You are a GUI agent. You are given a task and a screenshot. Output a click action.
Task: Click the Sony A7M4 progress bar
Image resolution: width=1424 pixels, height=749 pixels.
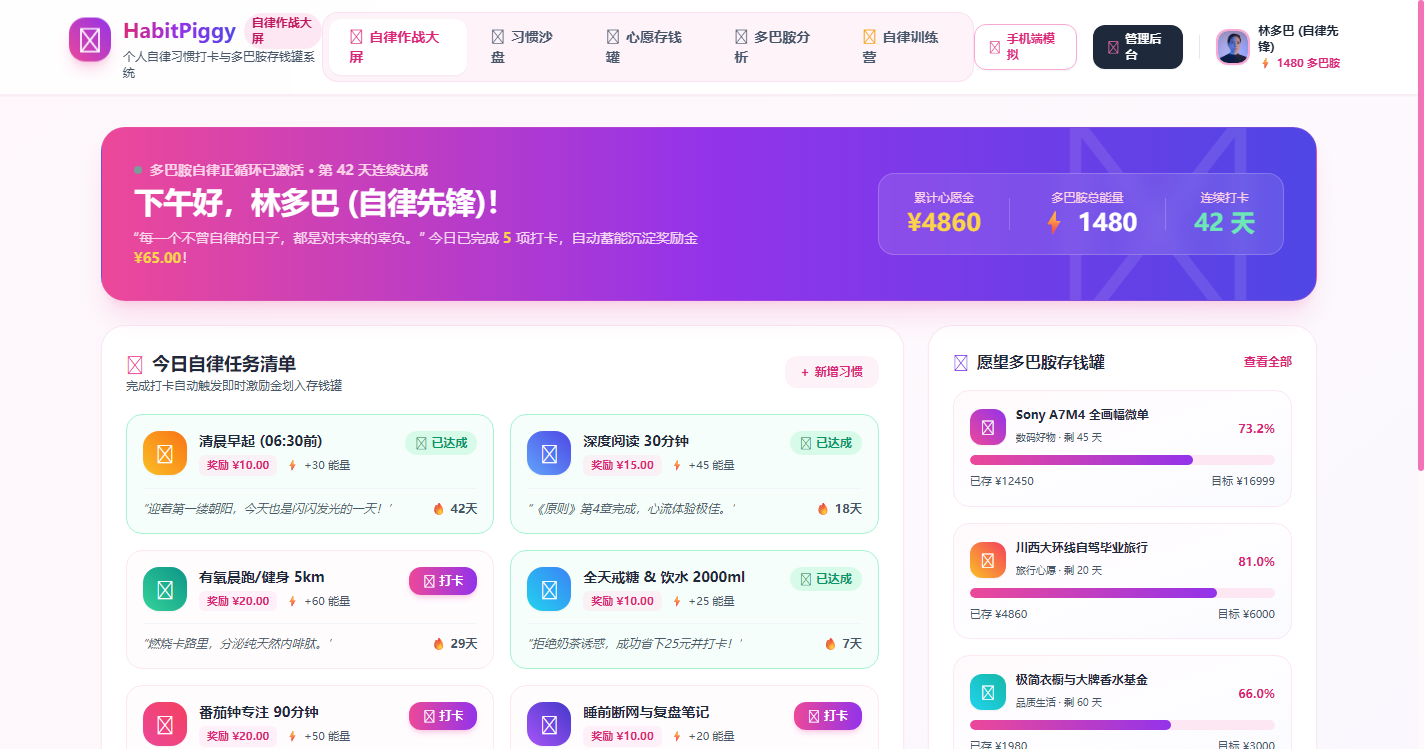click(x=1122, y=460)
